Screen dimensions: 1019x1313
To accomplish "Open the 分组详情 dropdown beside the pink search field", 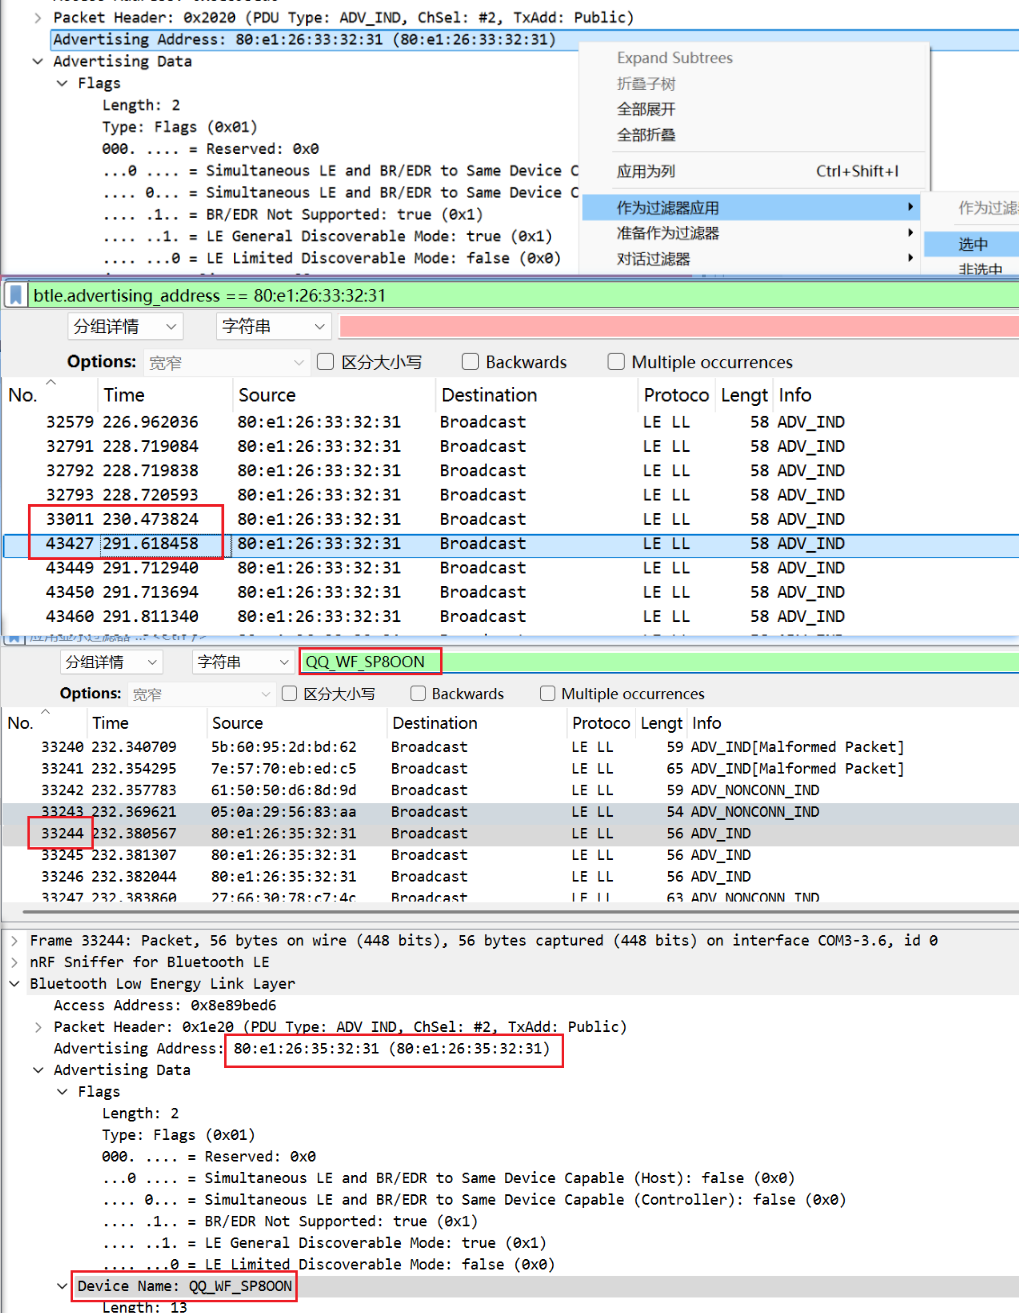I will [x=126, y=327].
